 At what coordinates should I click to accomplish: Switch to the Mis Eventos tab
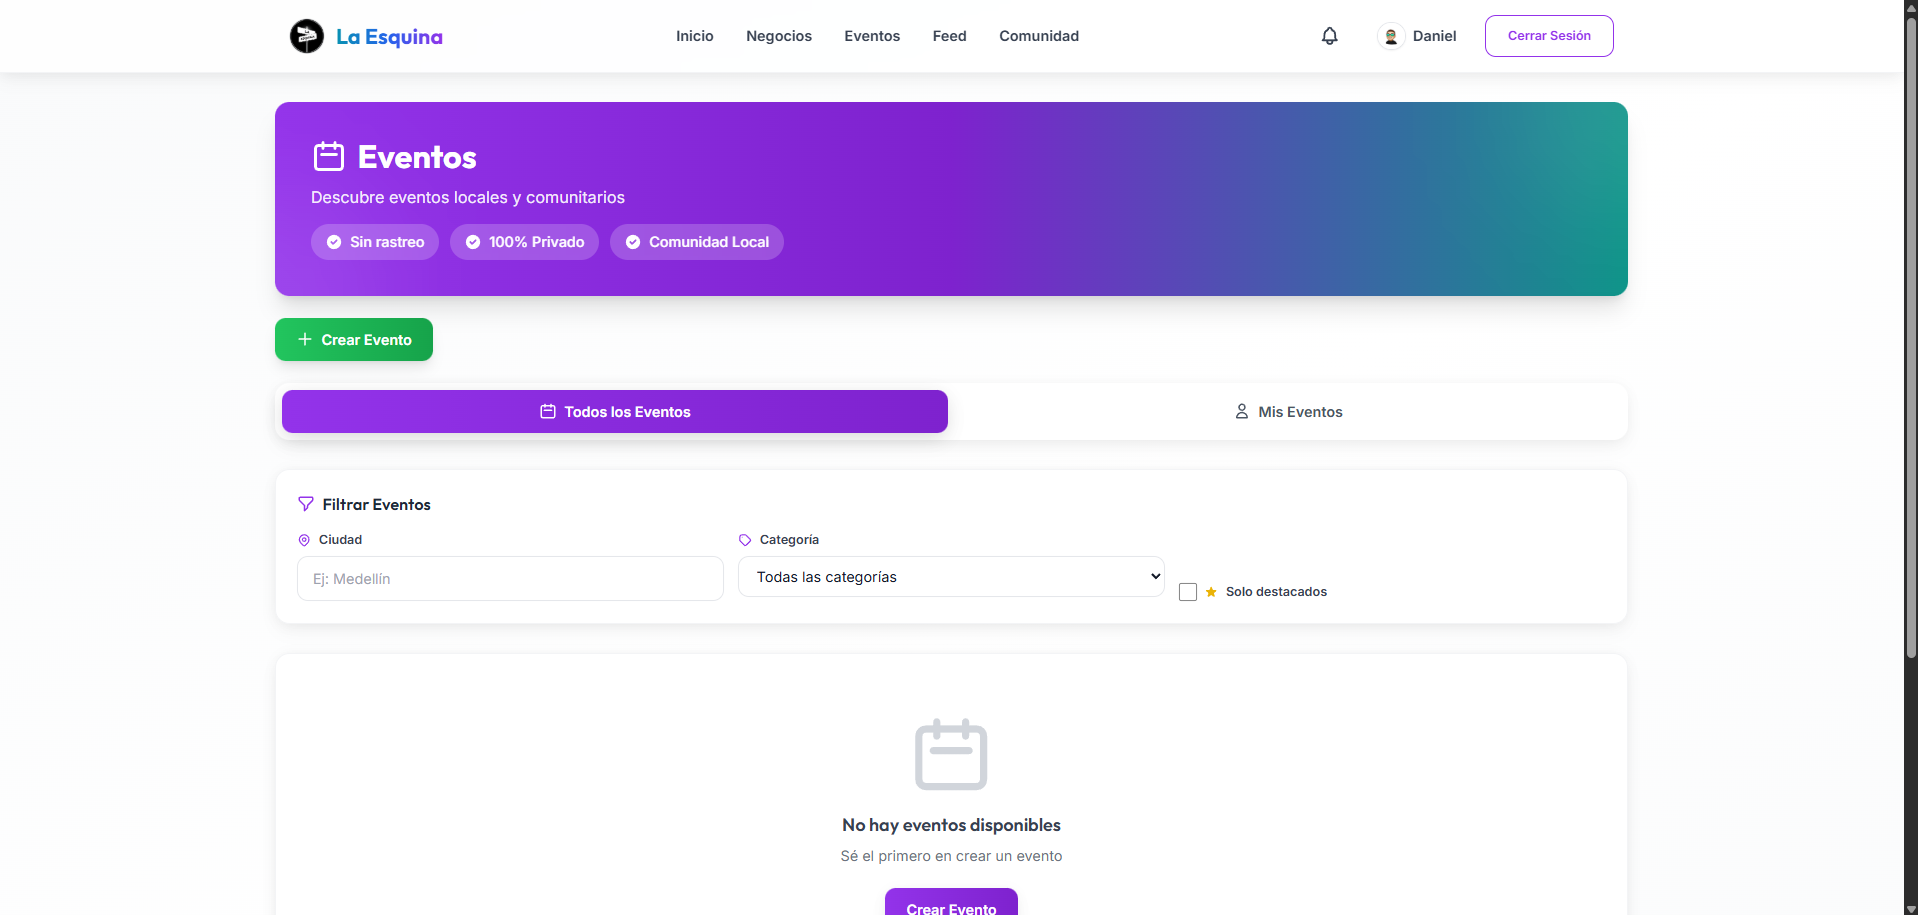[1288, 412]
